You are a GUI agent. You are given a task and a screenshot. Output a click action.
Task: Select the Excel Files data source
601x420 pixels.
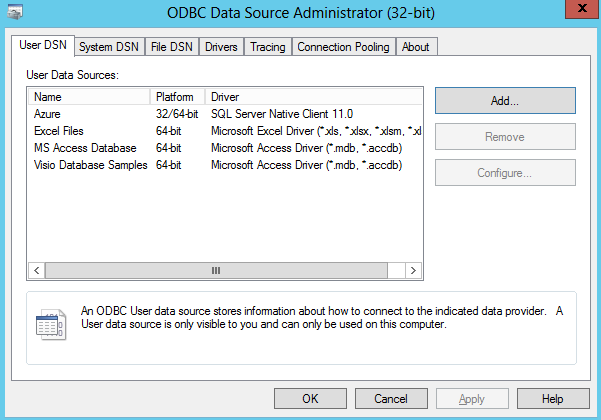pos(58,131)
